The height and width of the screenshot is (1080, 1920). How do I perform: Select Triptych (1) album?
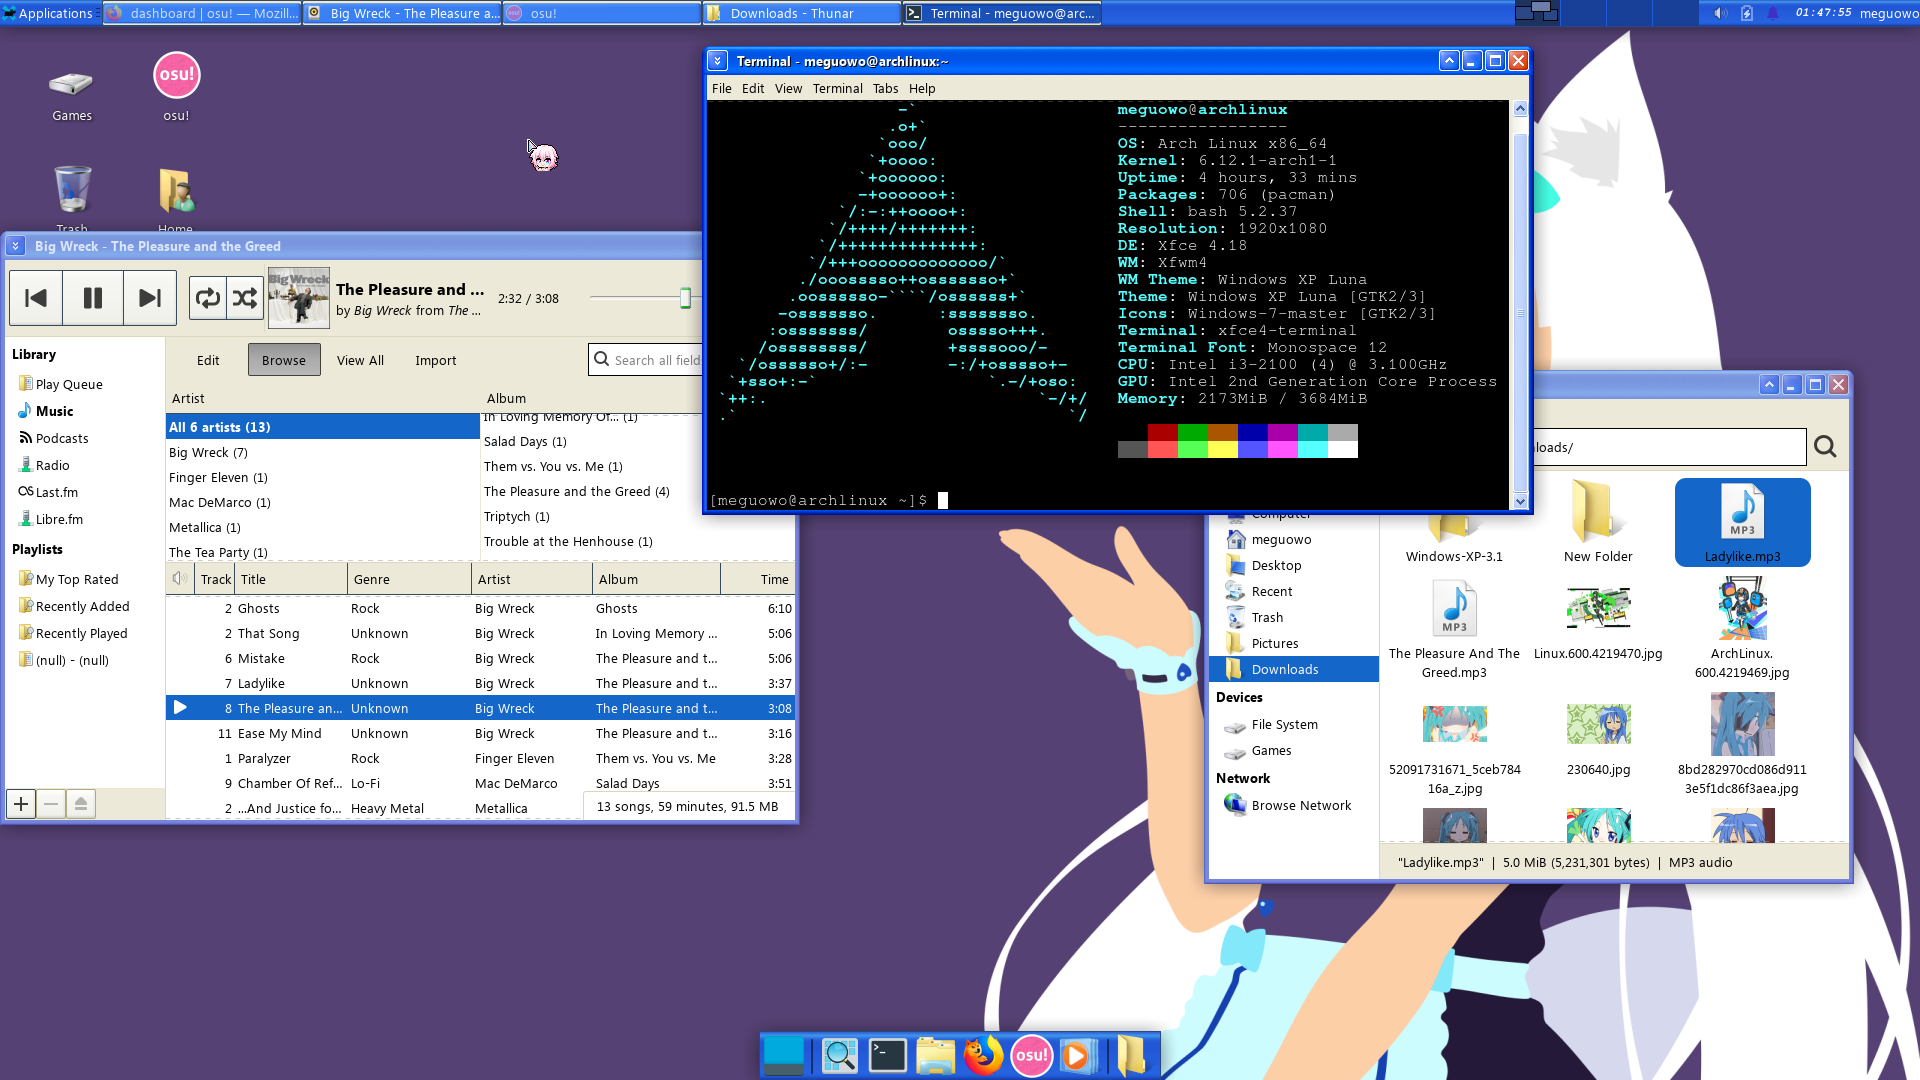pos(590,516)
